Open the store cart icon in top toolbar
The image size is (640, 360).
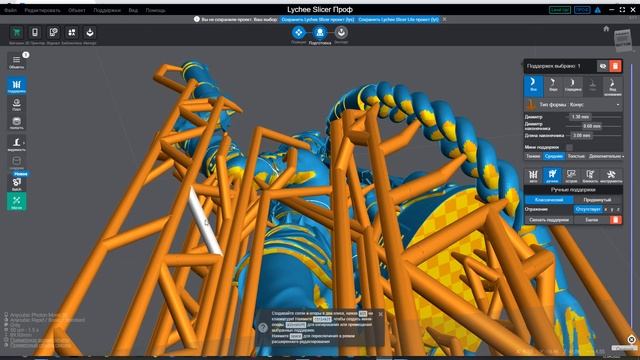[x=16, y=32]
